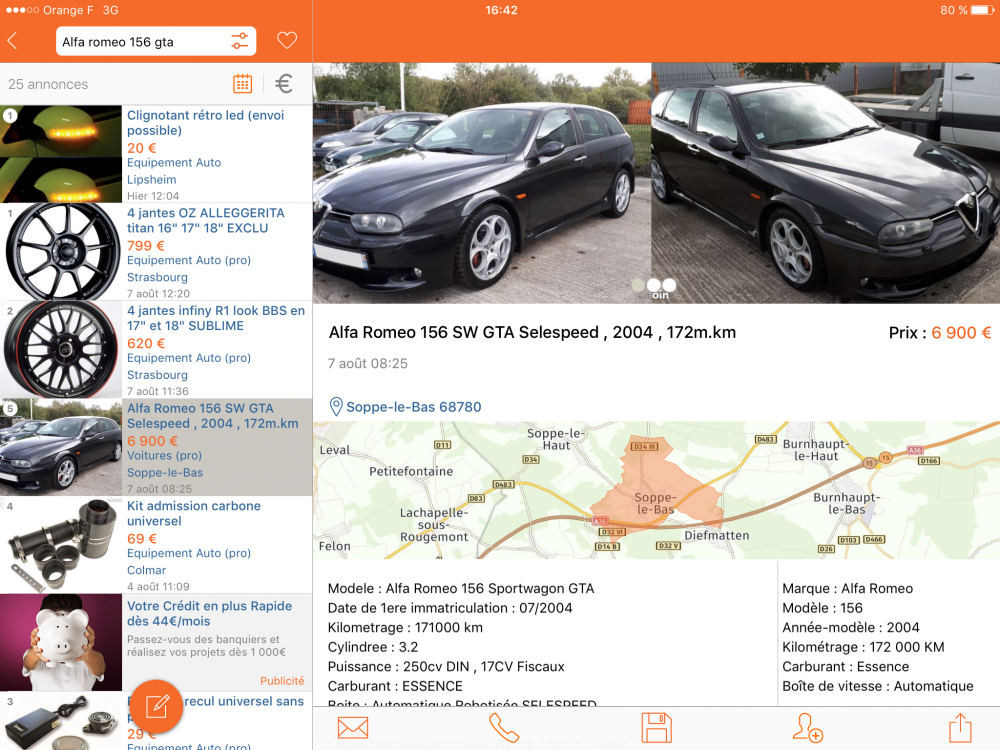Click 'Colmar' location in intake kit listing

pos(146,570)
